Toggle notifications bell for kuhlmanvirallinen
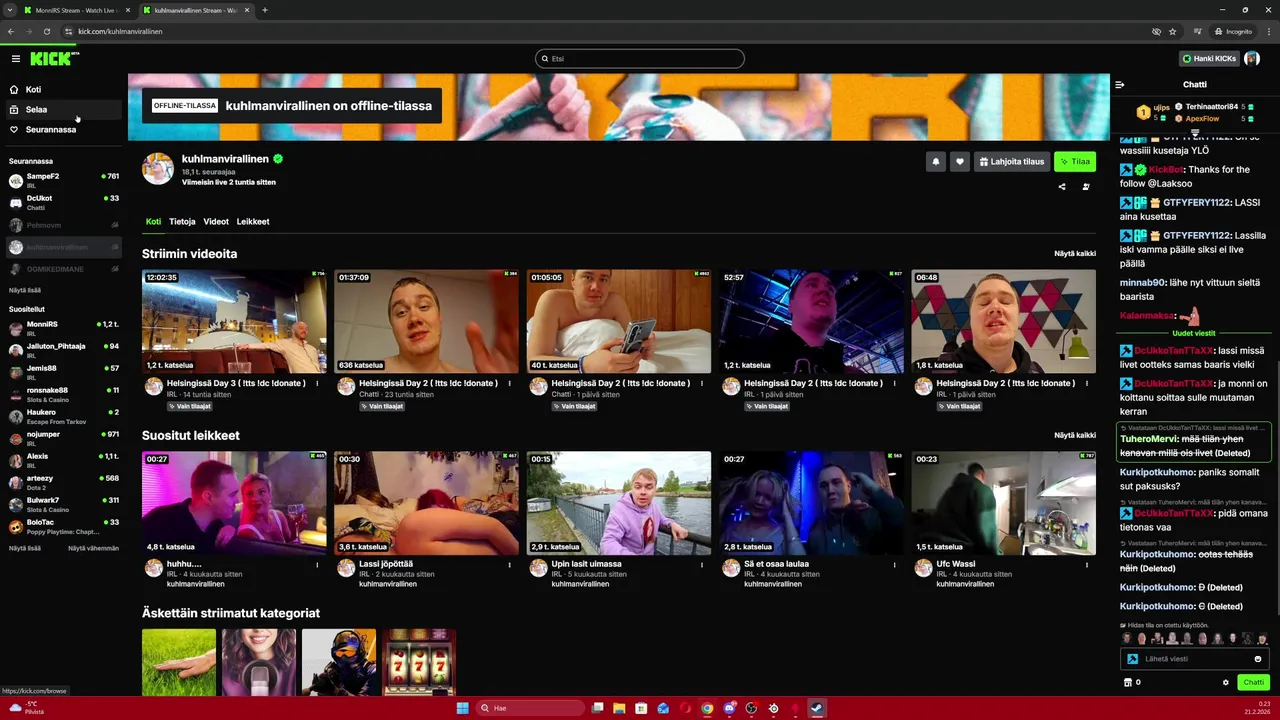1280x720 pixels. (935, 161)
